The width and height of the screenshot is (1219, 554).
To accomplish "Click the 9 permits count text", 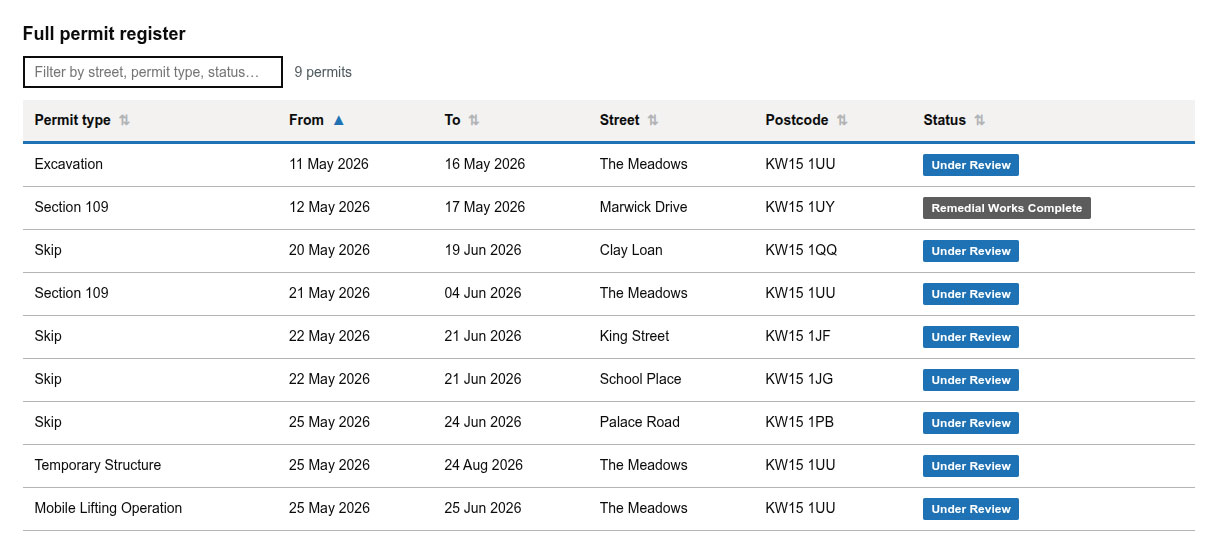I will (x=323, y=72).
